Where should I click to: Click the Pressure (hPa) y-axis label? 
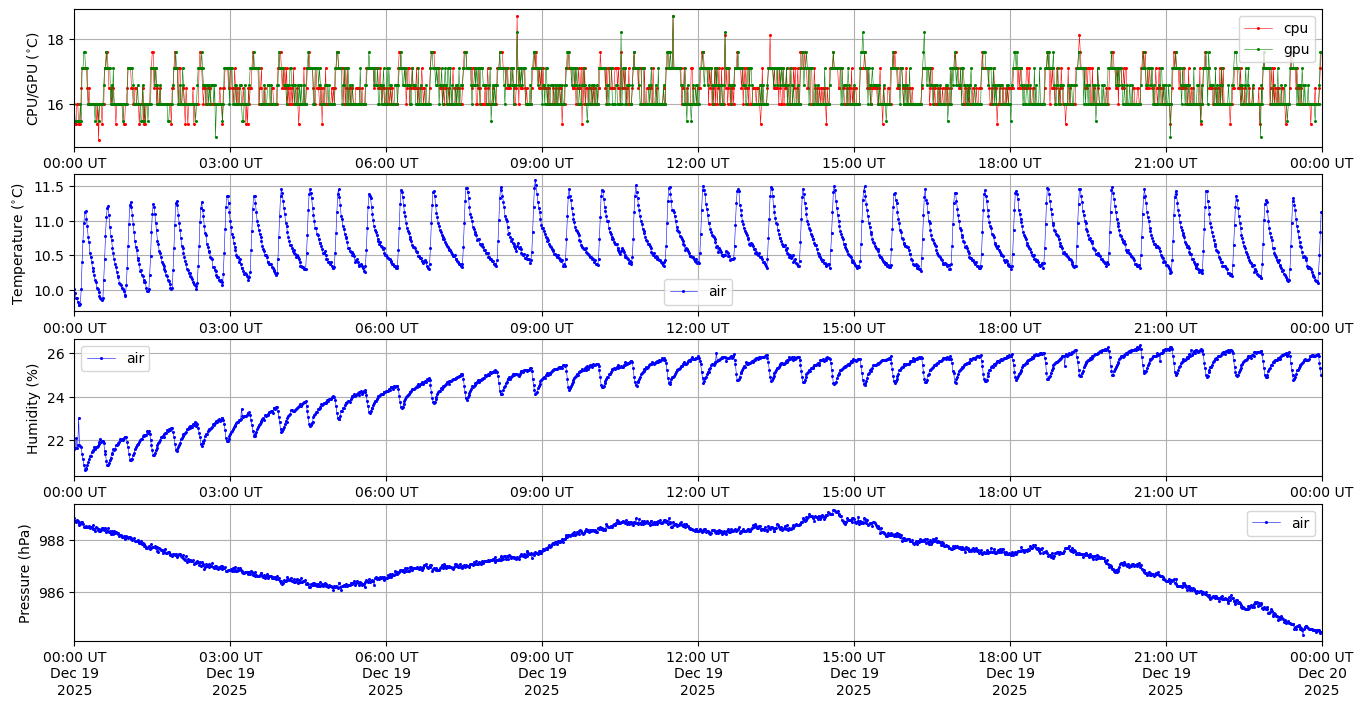click(x=25, y=573)
